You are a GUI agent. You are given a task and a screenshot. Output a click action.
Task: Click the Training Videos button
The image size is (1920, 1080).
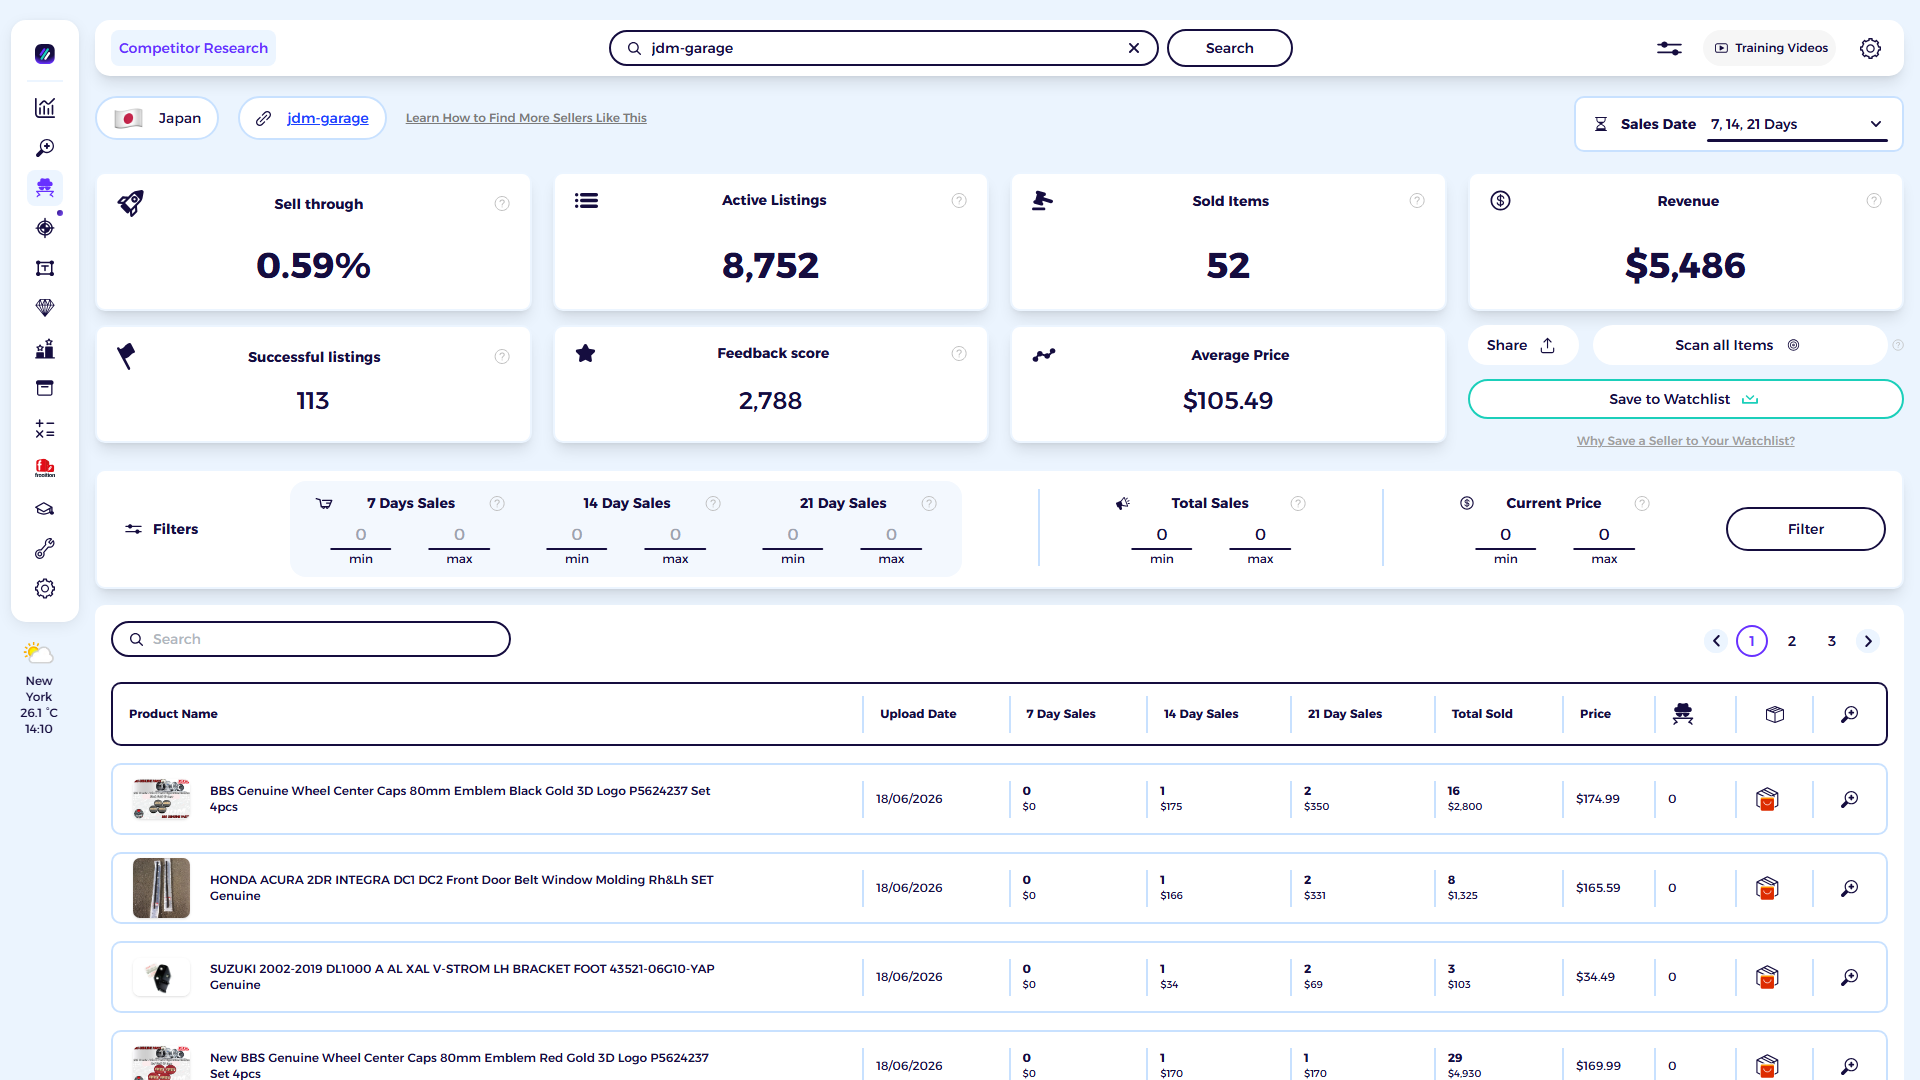[1771, 48]
